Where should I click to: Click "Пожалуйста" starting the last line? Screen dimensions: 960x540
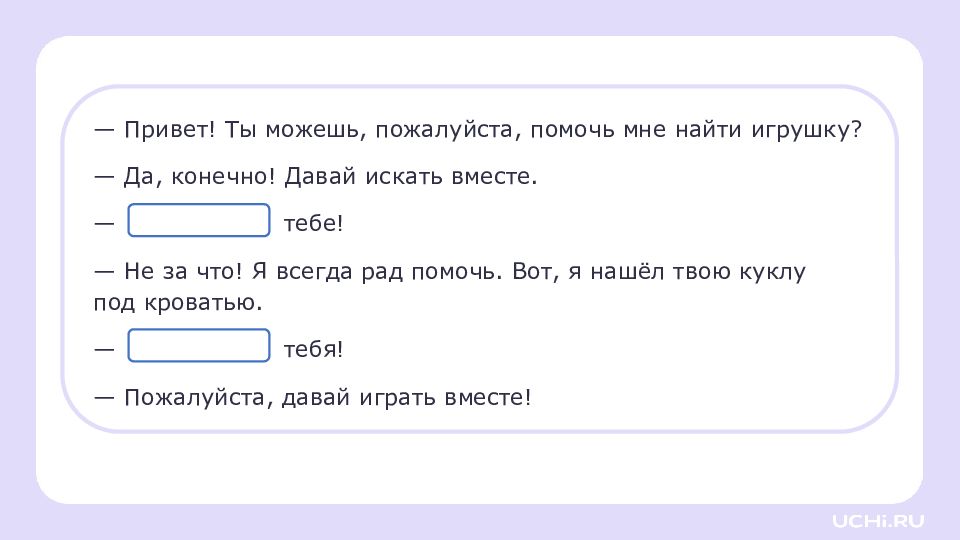pos(194,398)
